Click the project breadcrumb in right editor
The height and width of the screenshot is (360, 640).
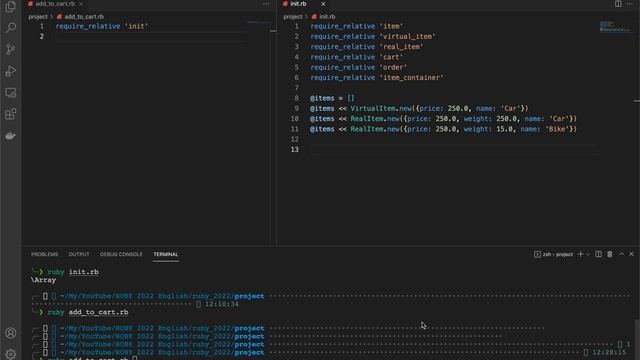pyautogui.click(x=293, y=17)
